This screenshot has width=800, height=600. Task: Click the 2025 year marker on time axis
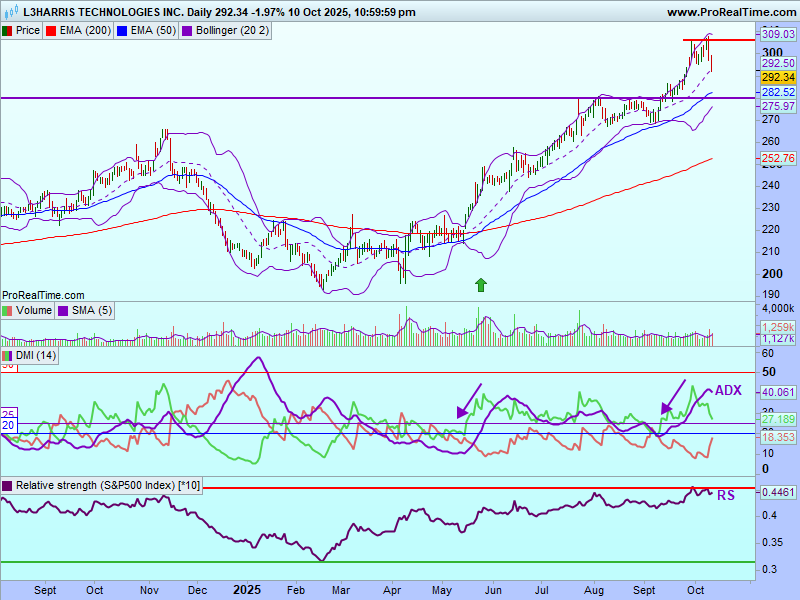(x=246, y=590)
